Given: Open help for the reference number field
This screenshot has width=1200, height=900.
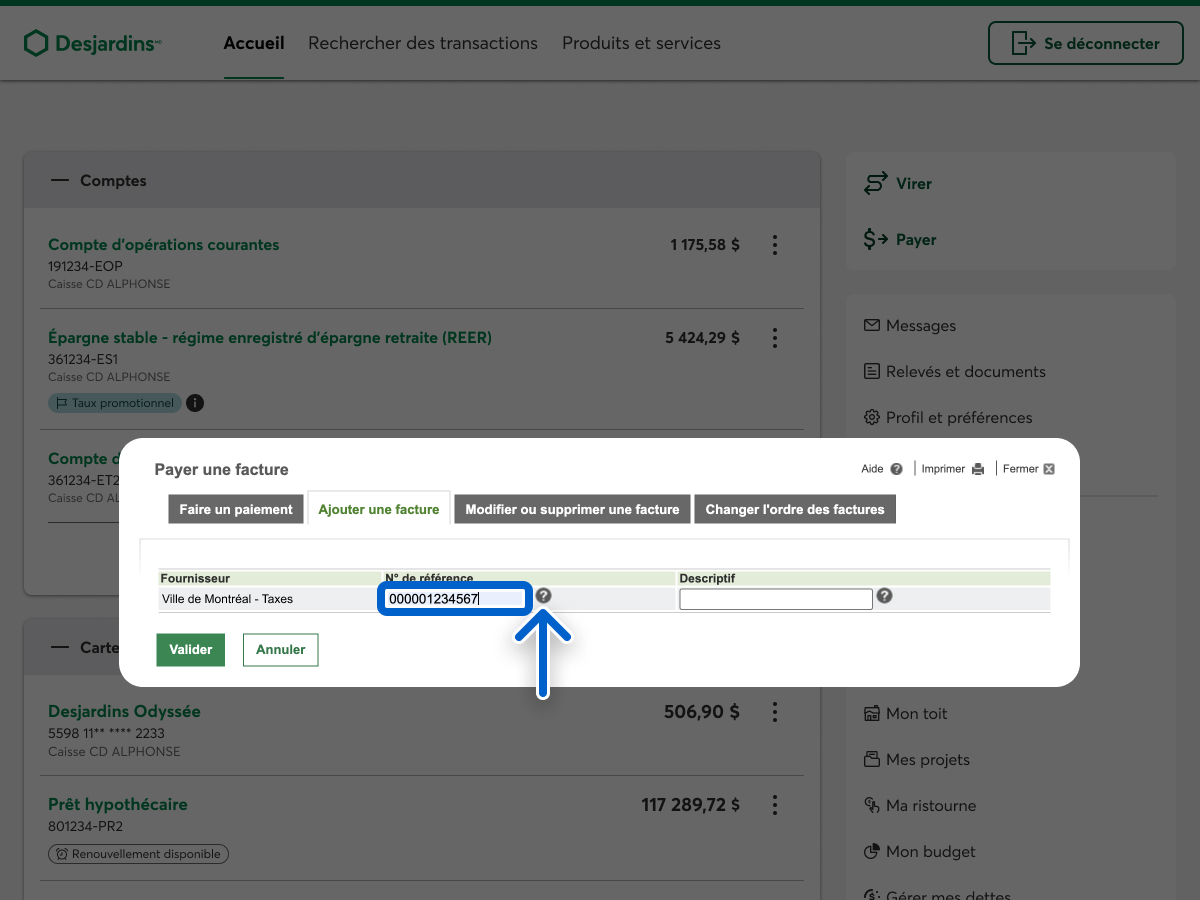Looking at the screenshot, I should (x=543, y=596).
